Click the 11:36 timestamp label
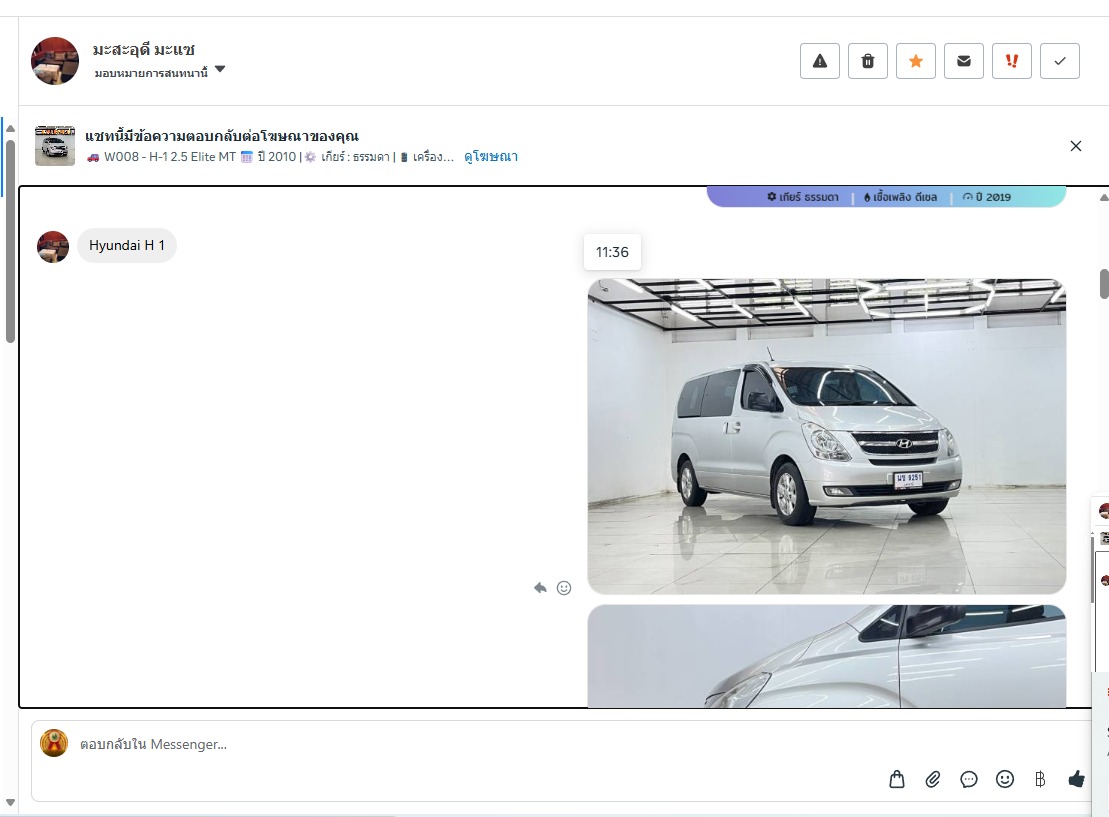Screen dimensions: 1109x817 pyautogui.click(x=612, y=252)
